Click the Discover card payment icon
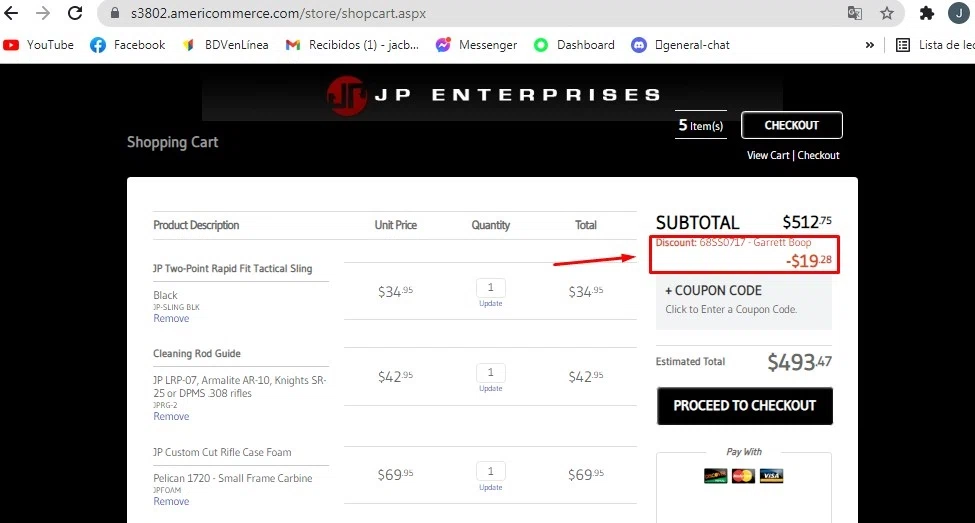The height and width of the screenshot is (523, 975). point(715,476)
